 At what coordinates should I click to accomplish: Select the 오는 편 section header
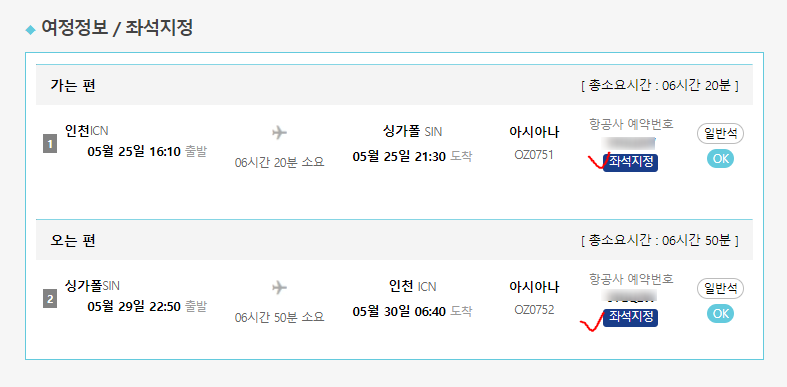[x=394, y=240]
